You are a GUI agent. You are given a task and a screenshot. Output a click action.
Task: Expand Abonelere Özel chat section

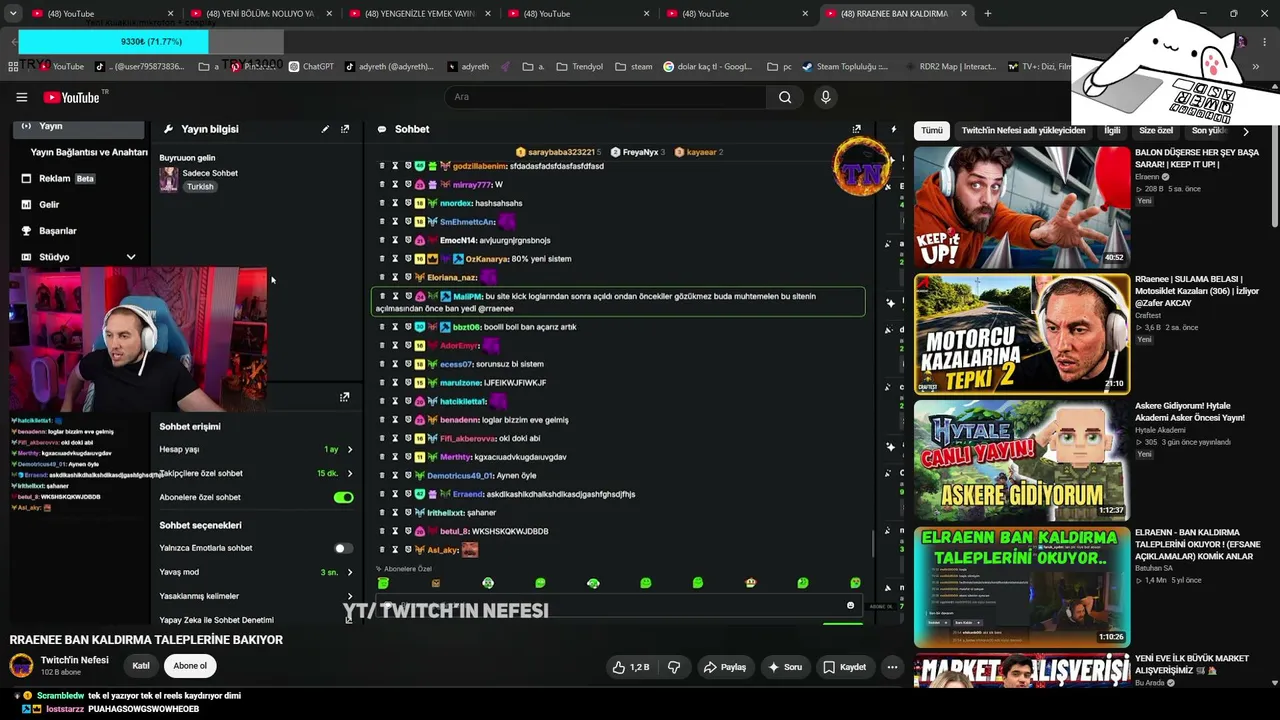(x=405, y=568)
